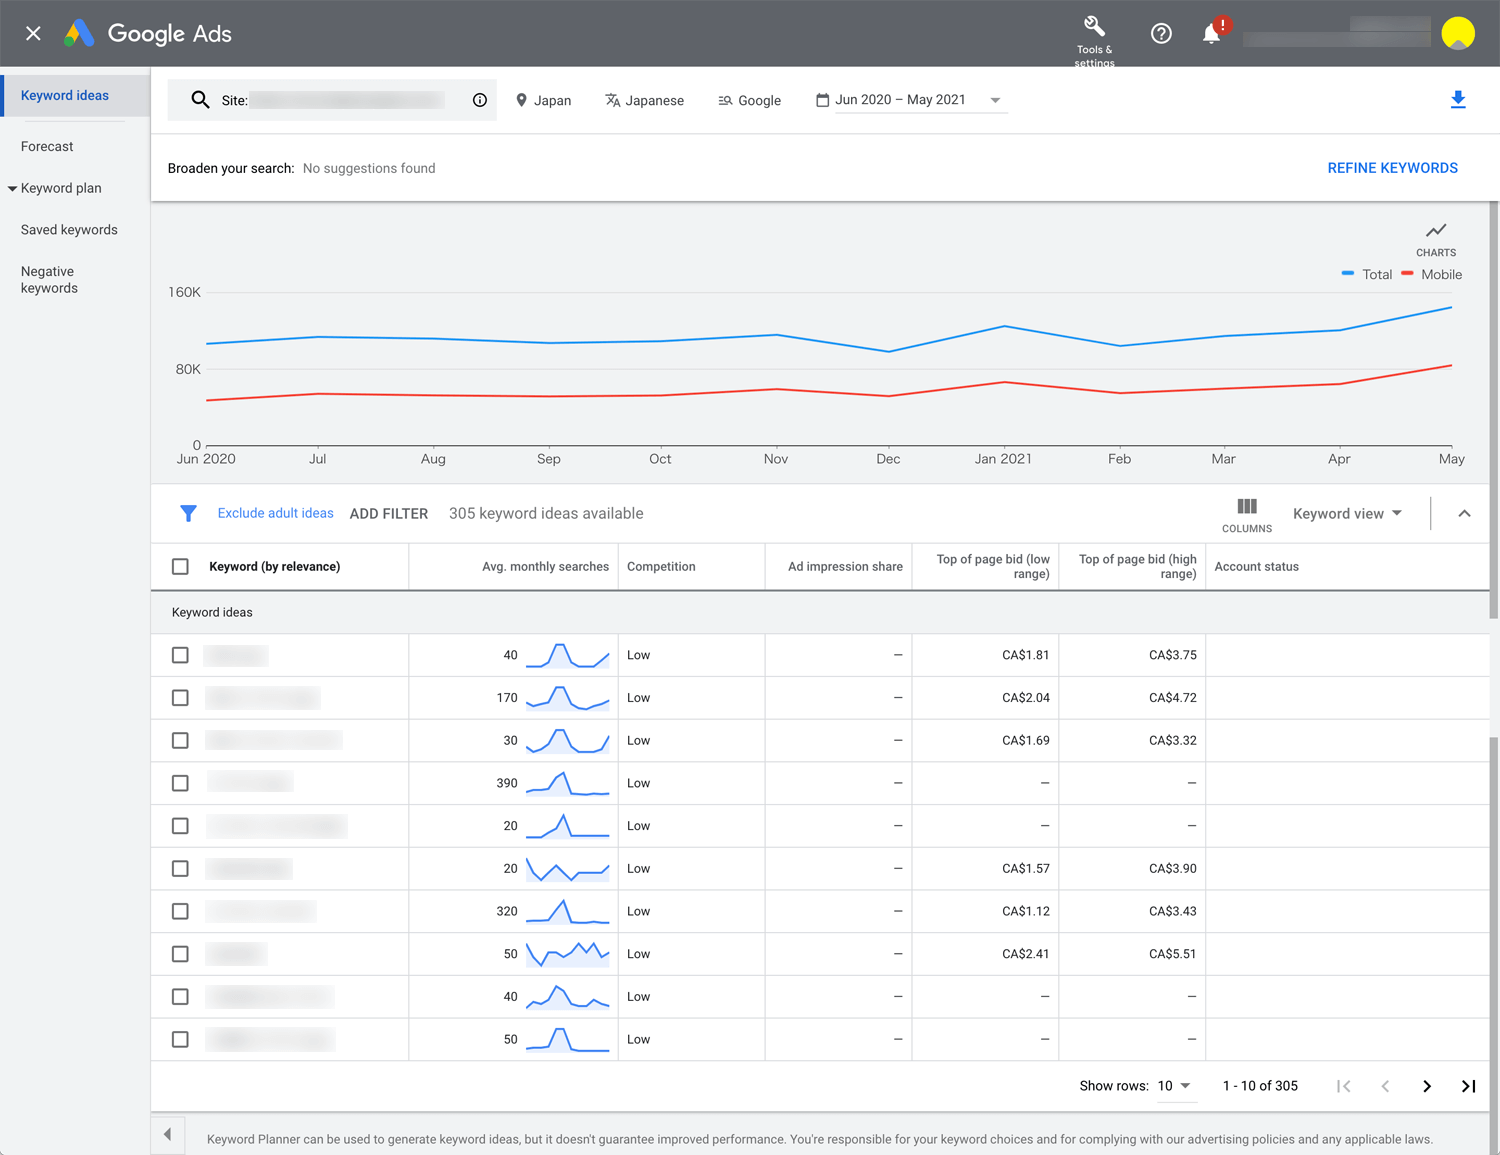Image resolution: width=1500 pixels, height=1155 pixels.
Task: Open the yellow account avatar
Action: coord(1458,33)
